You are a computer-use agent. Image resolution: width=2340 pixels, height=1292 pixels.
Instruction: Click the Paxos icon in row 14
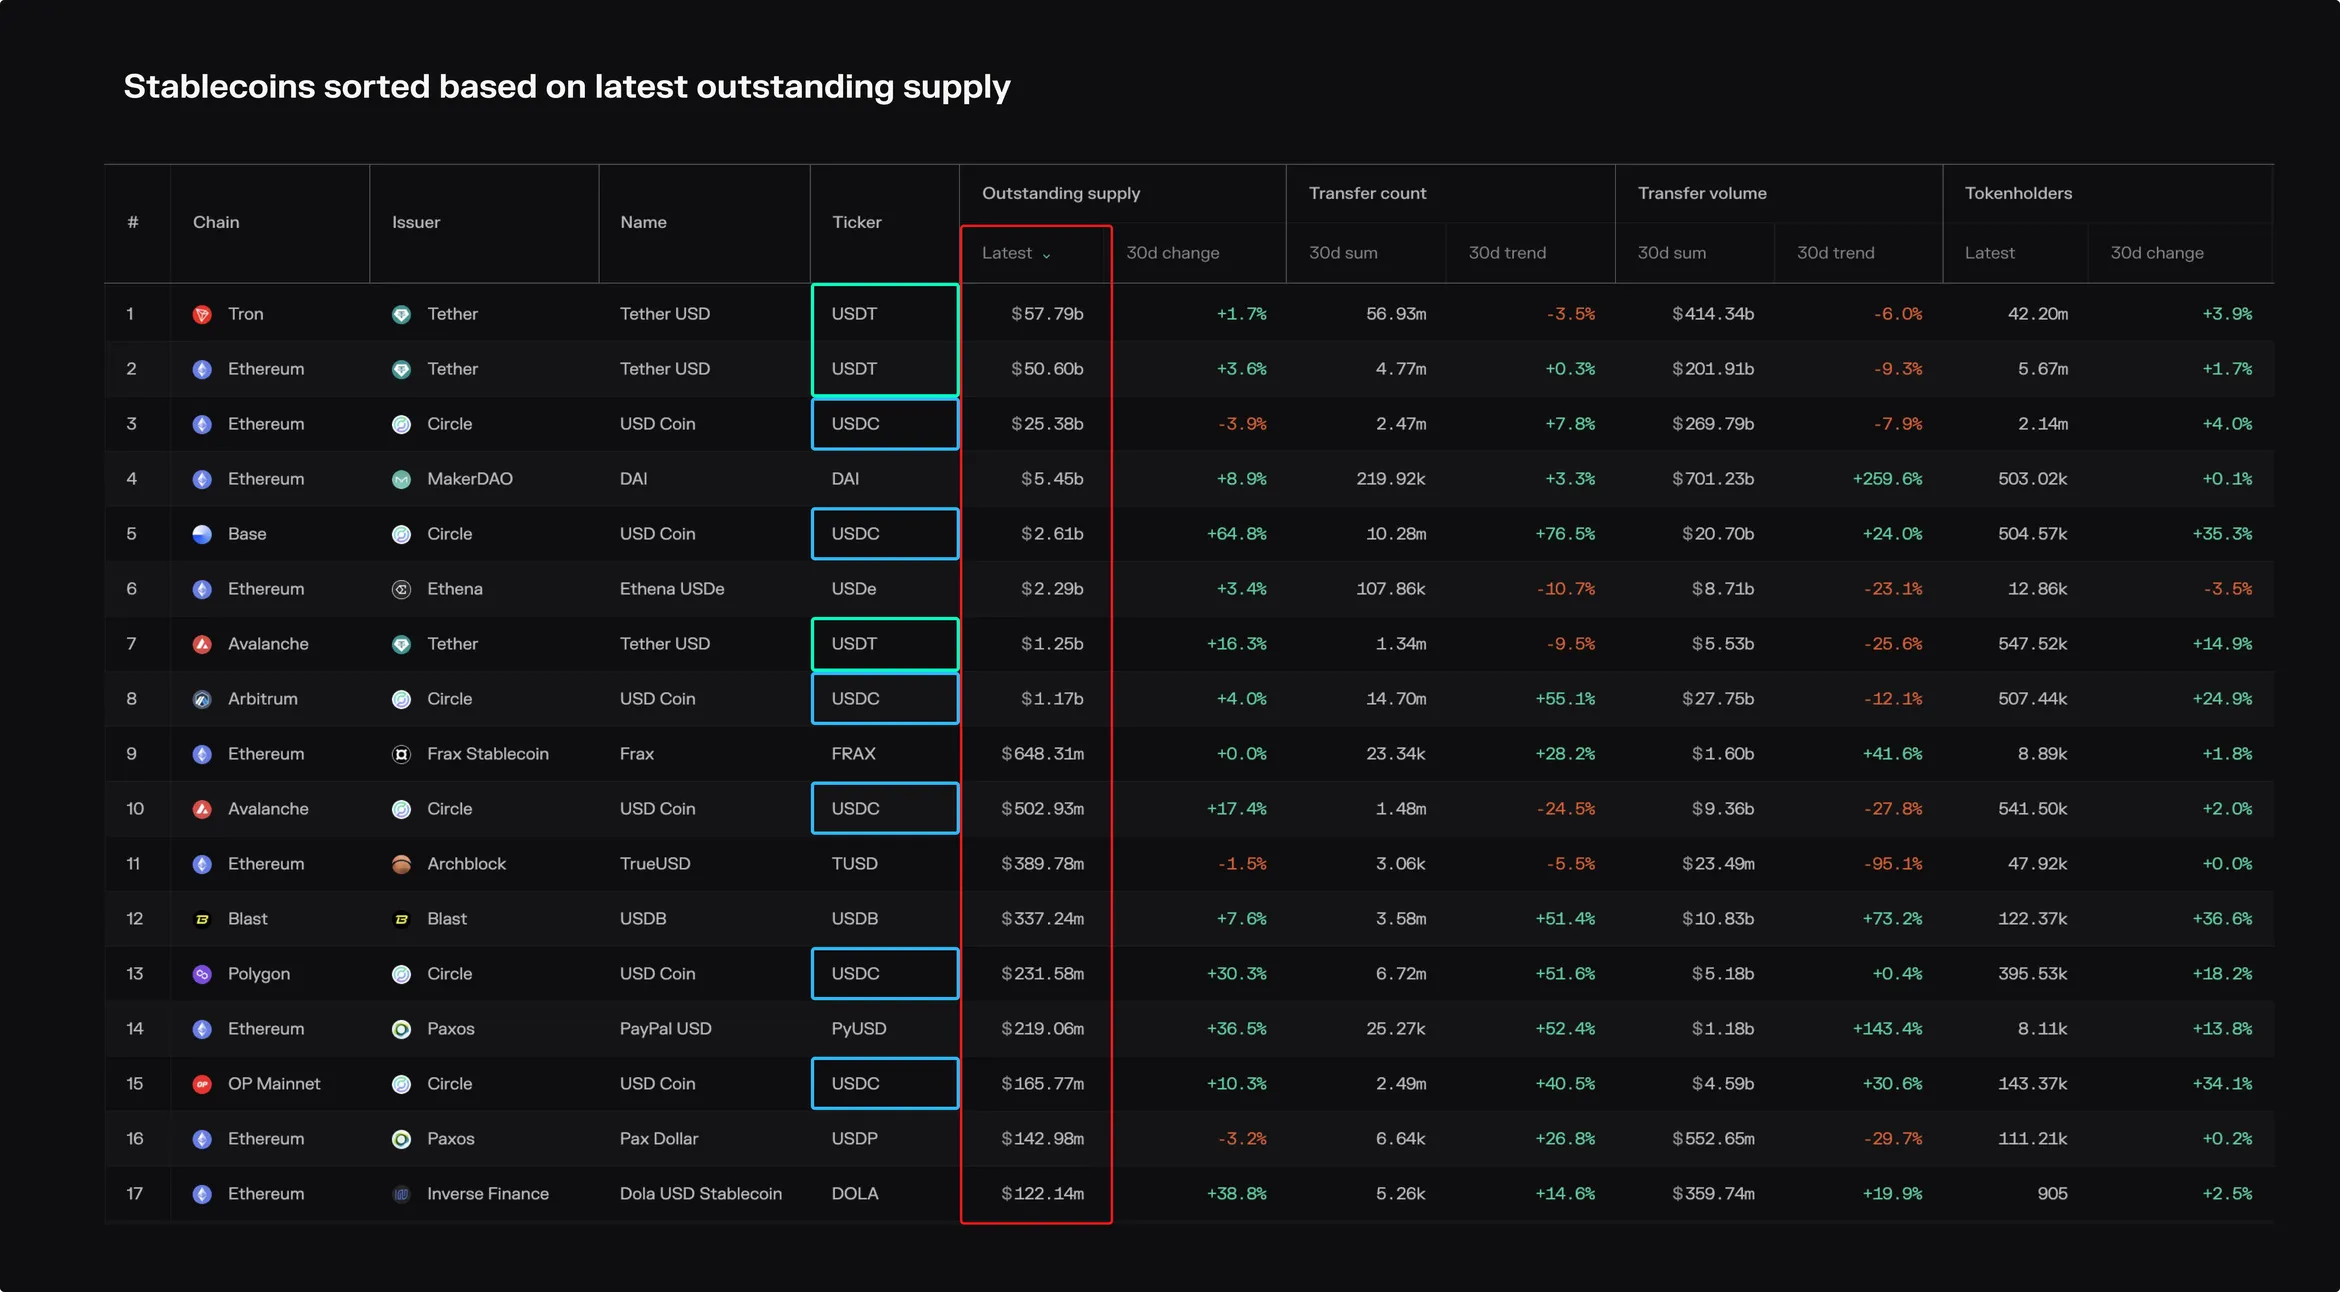click(x=401, y=1029)
